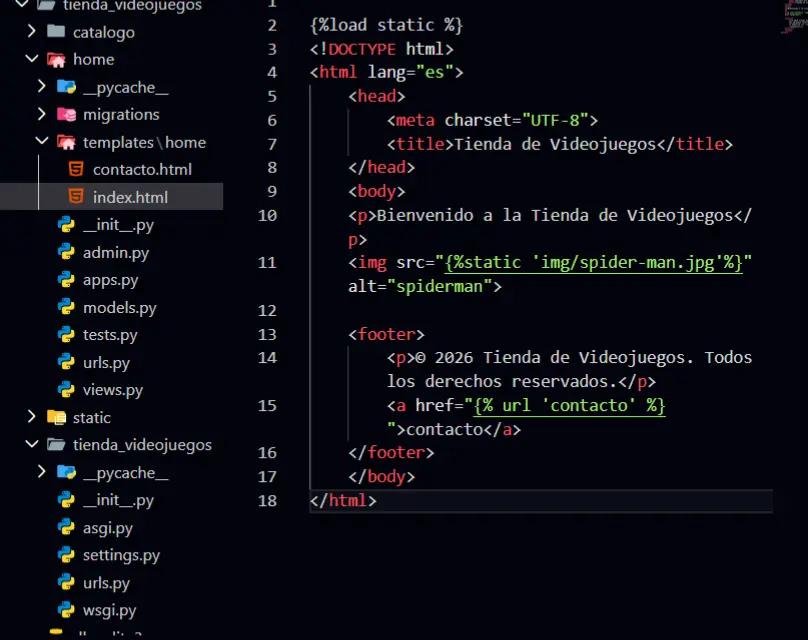Open apps.py from the explorer
808x640 pixels.
pyautogui.click(x=110, y=280)
